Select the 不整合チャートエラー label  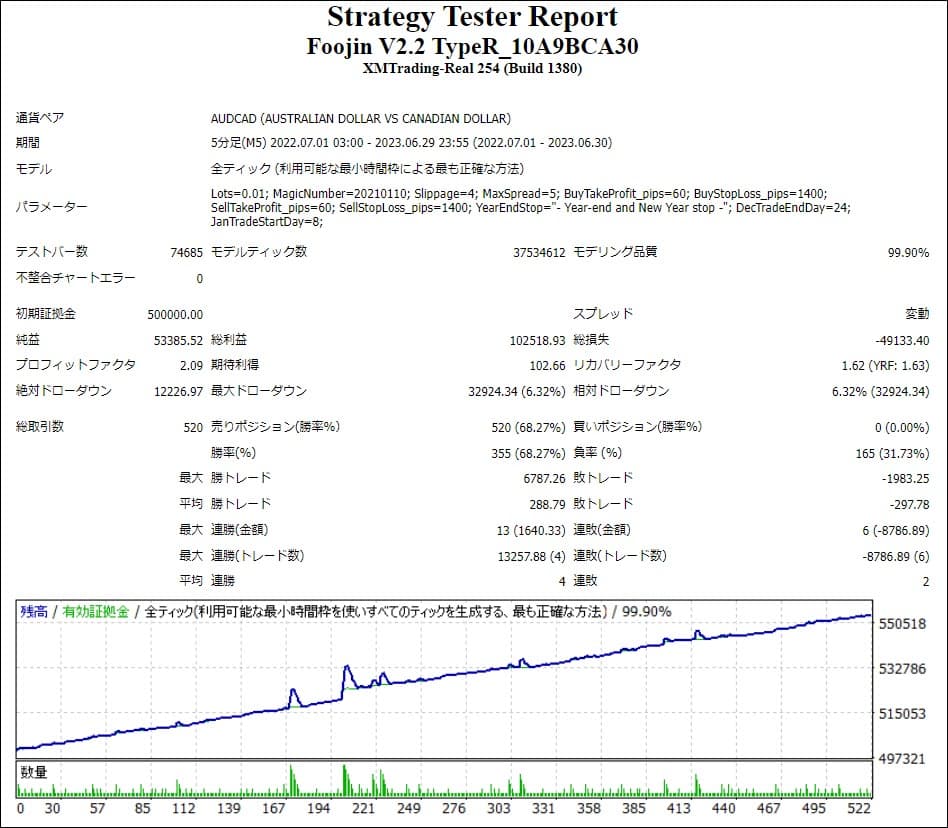[76, 277]
